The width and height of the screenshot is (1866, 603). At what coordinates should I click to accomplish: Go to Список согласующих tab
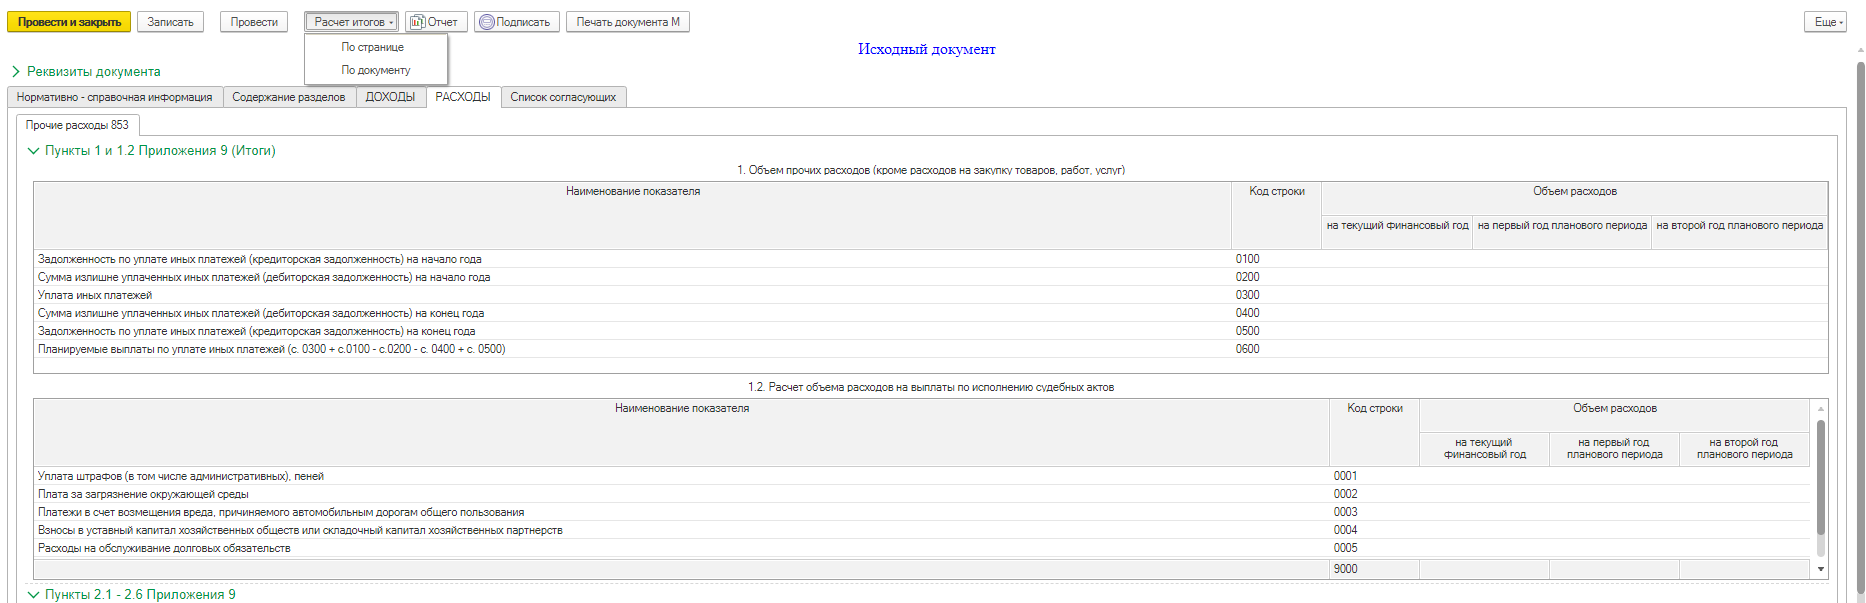coord(563,97)
